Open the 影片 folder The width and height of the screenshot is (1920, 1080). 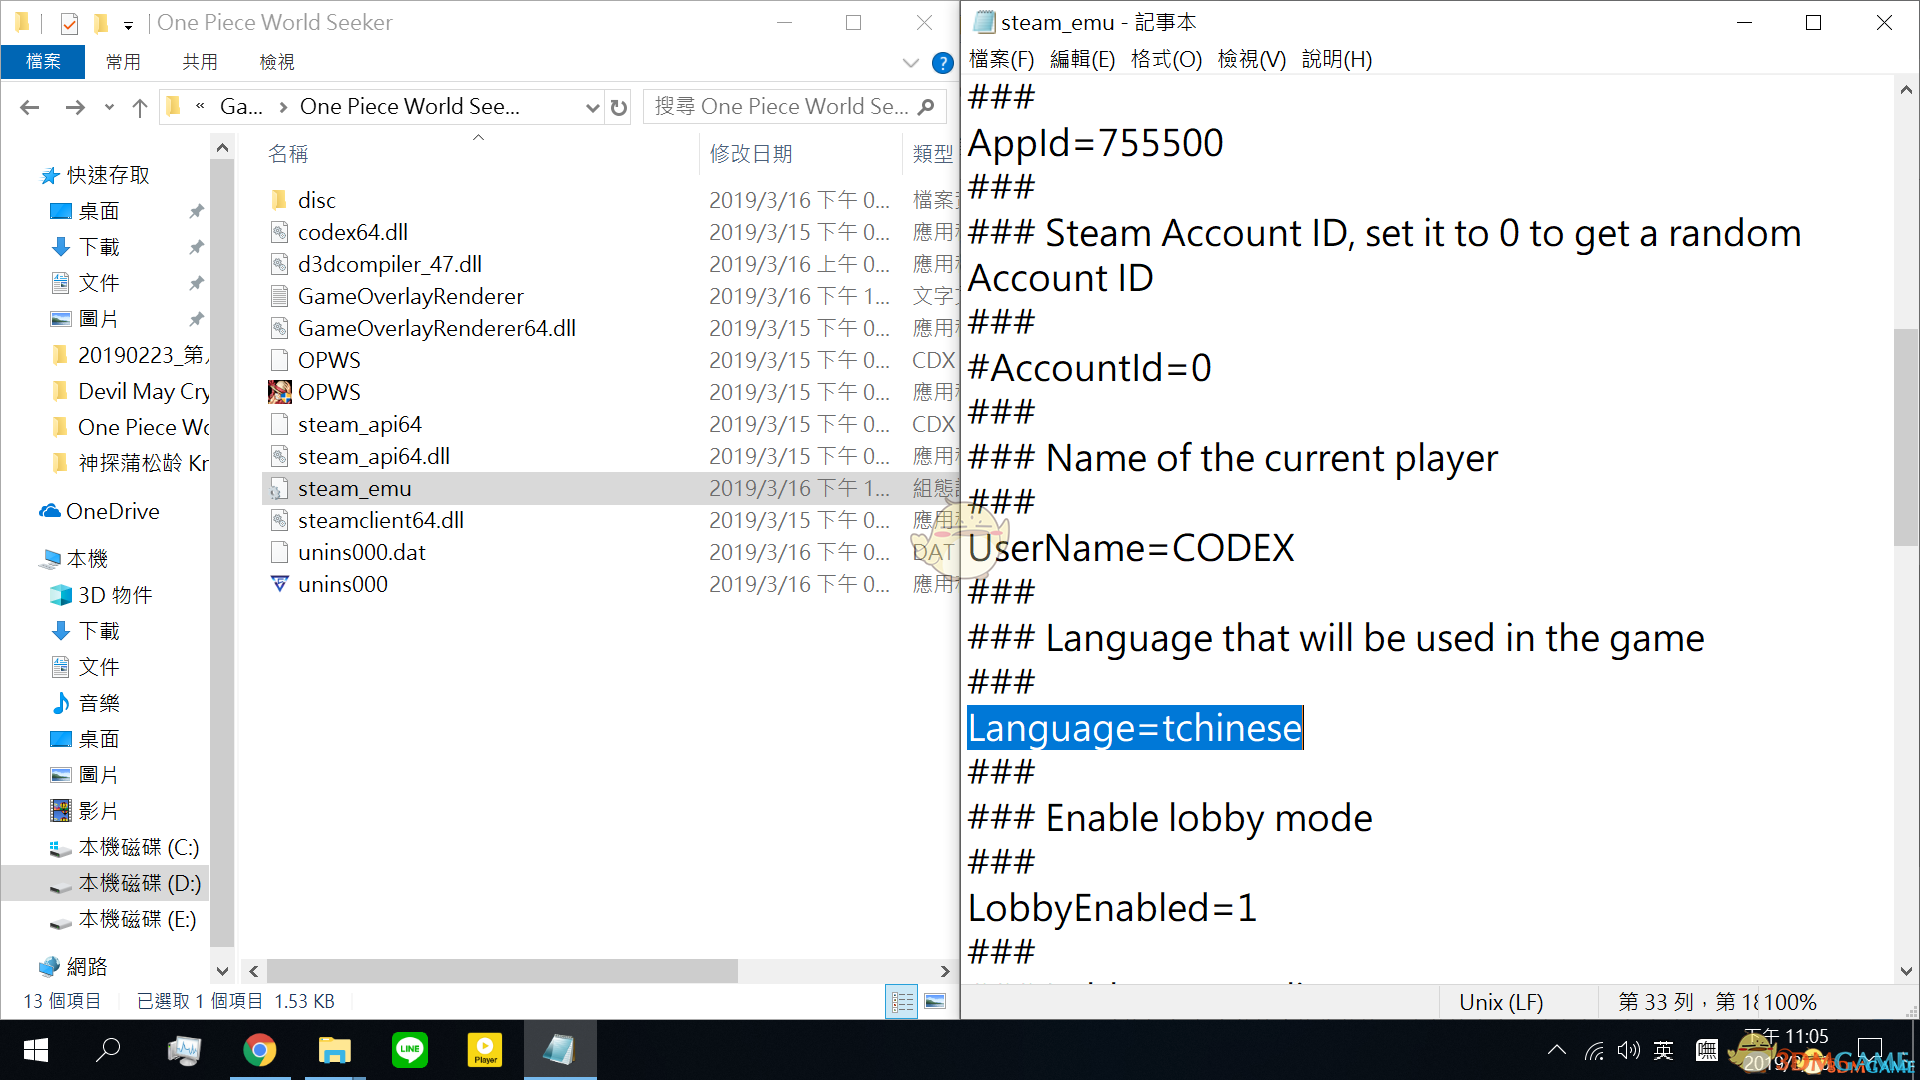pos(99,811)
